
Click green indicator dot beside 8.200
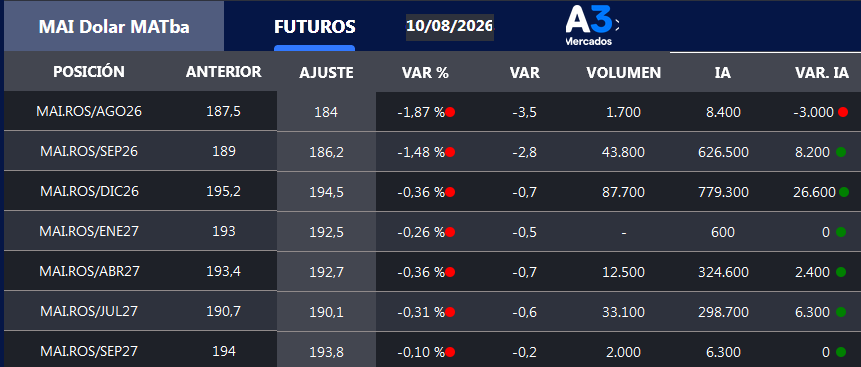841,152
